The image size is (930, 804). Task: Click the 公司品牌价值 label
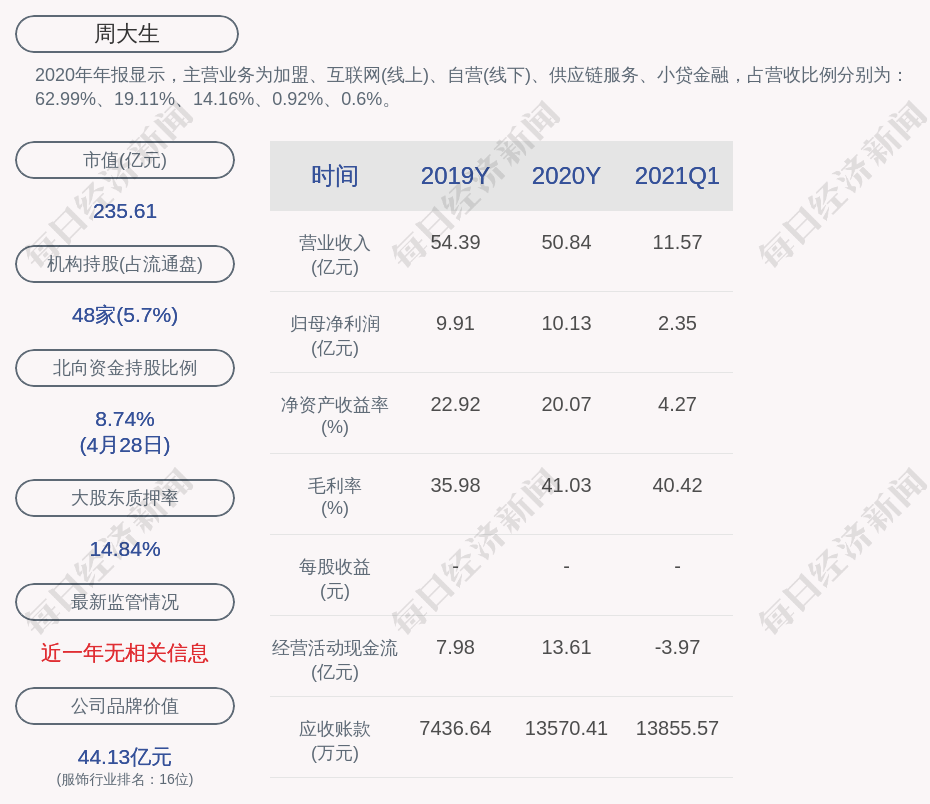click(125, 706)
